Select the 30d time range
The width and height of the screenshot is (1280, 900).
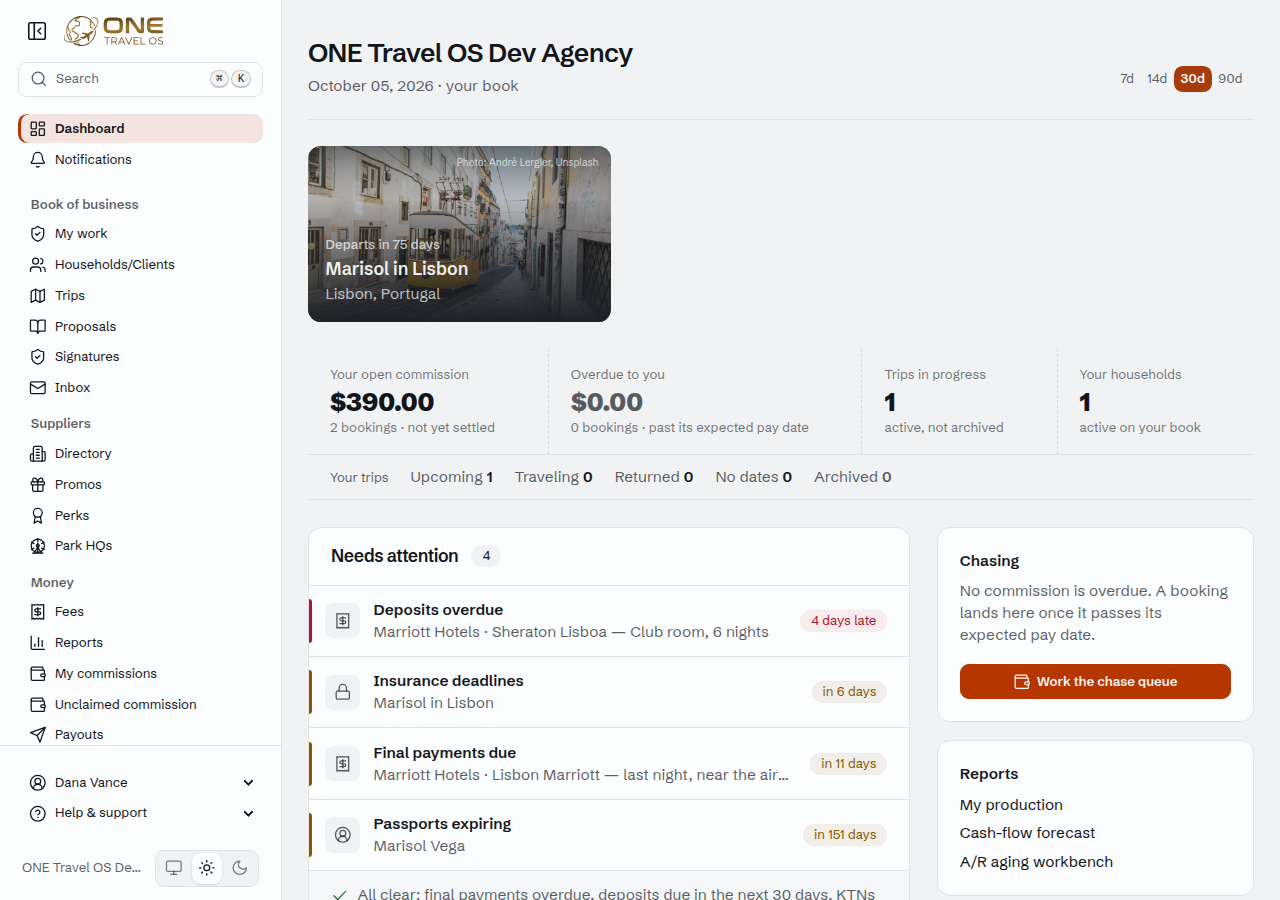(x=1192, y=79)
